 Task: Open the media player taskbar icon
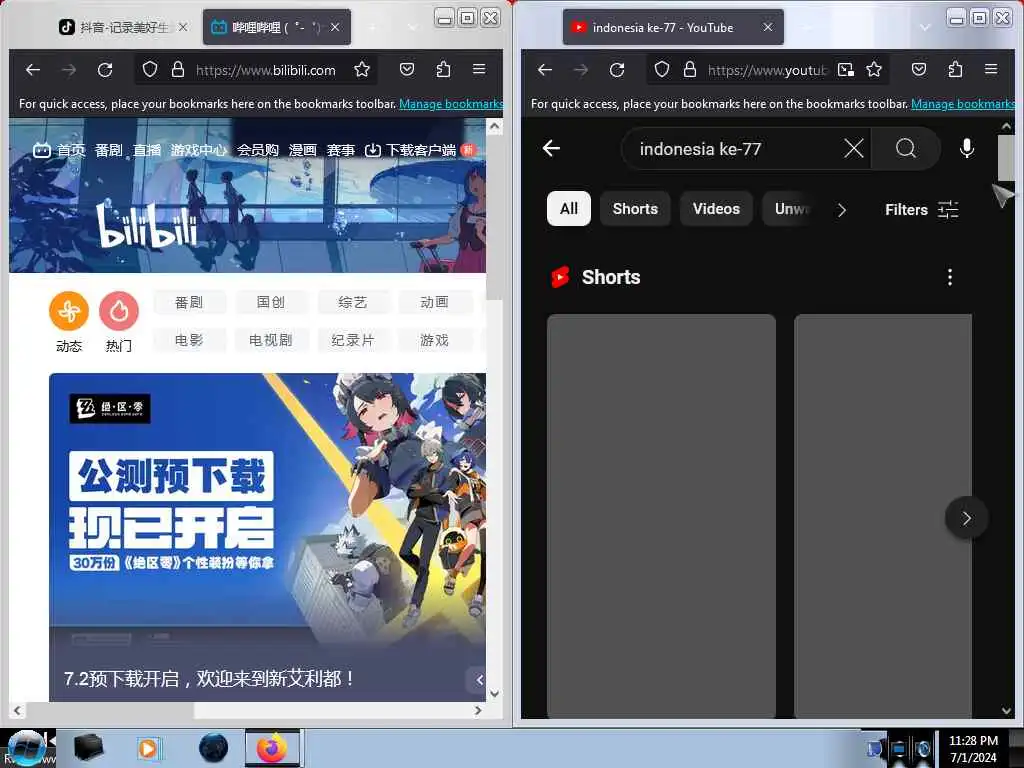click(x=148, y=748)
